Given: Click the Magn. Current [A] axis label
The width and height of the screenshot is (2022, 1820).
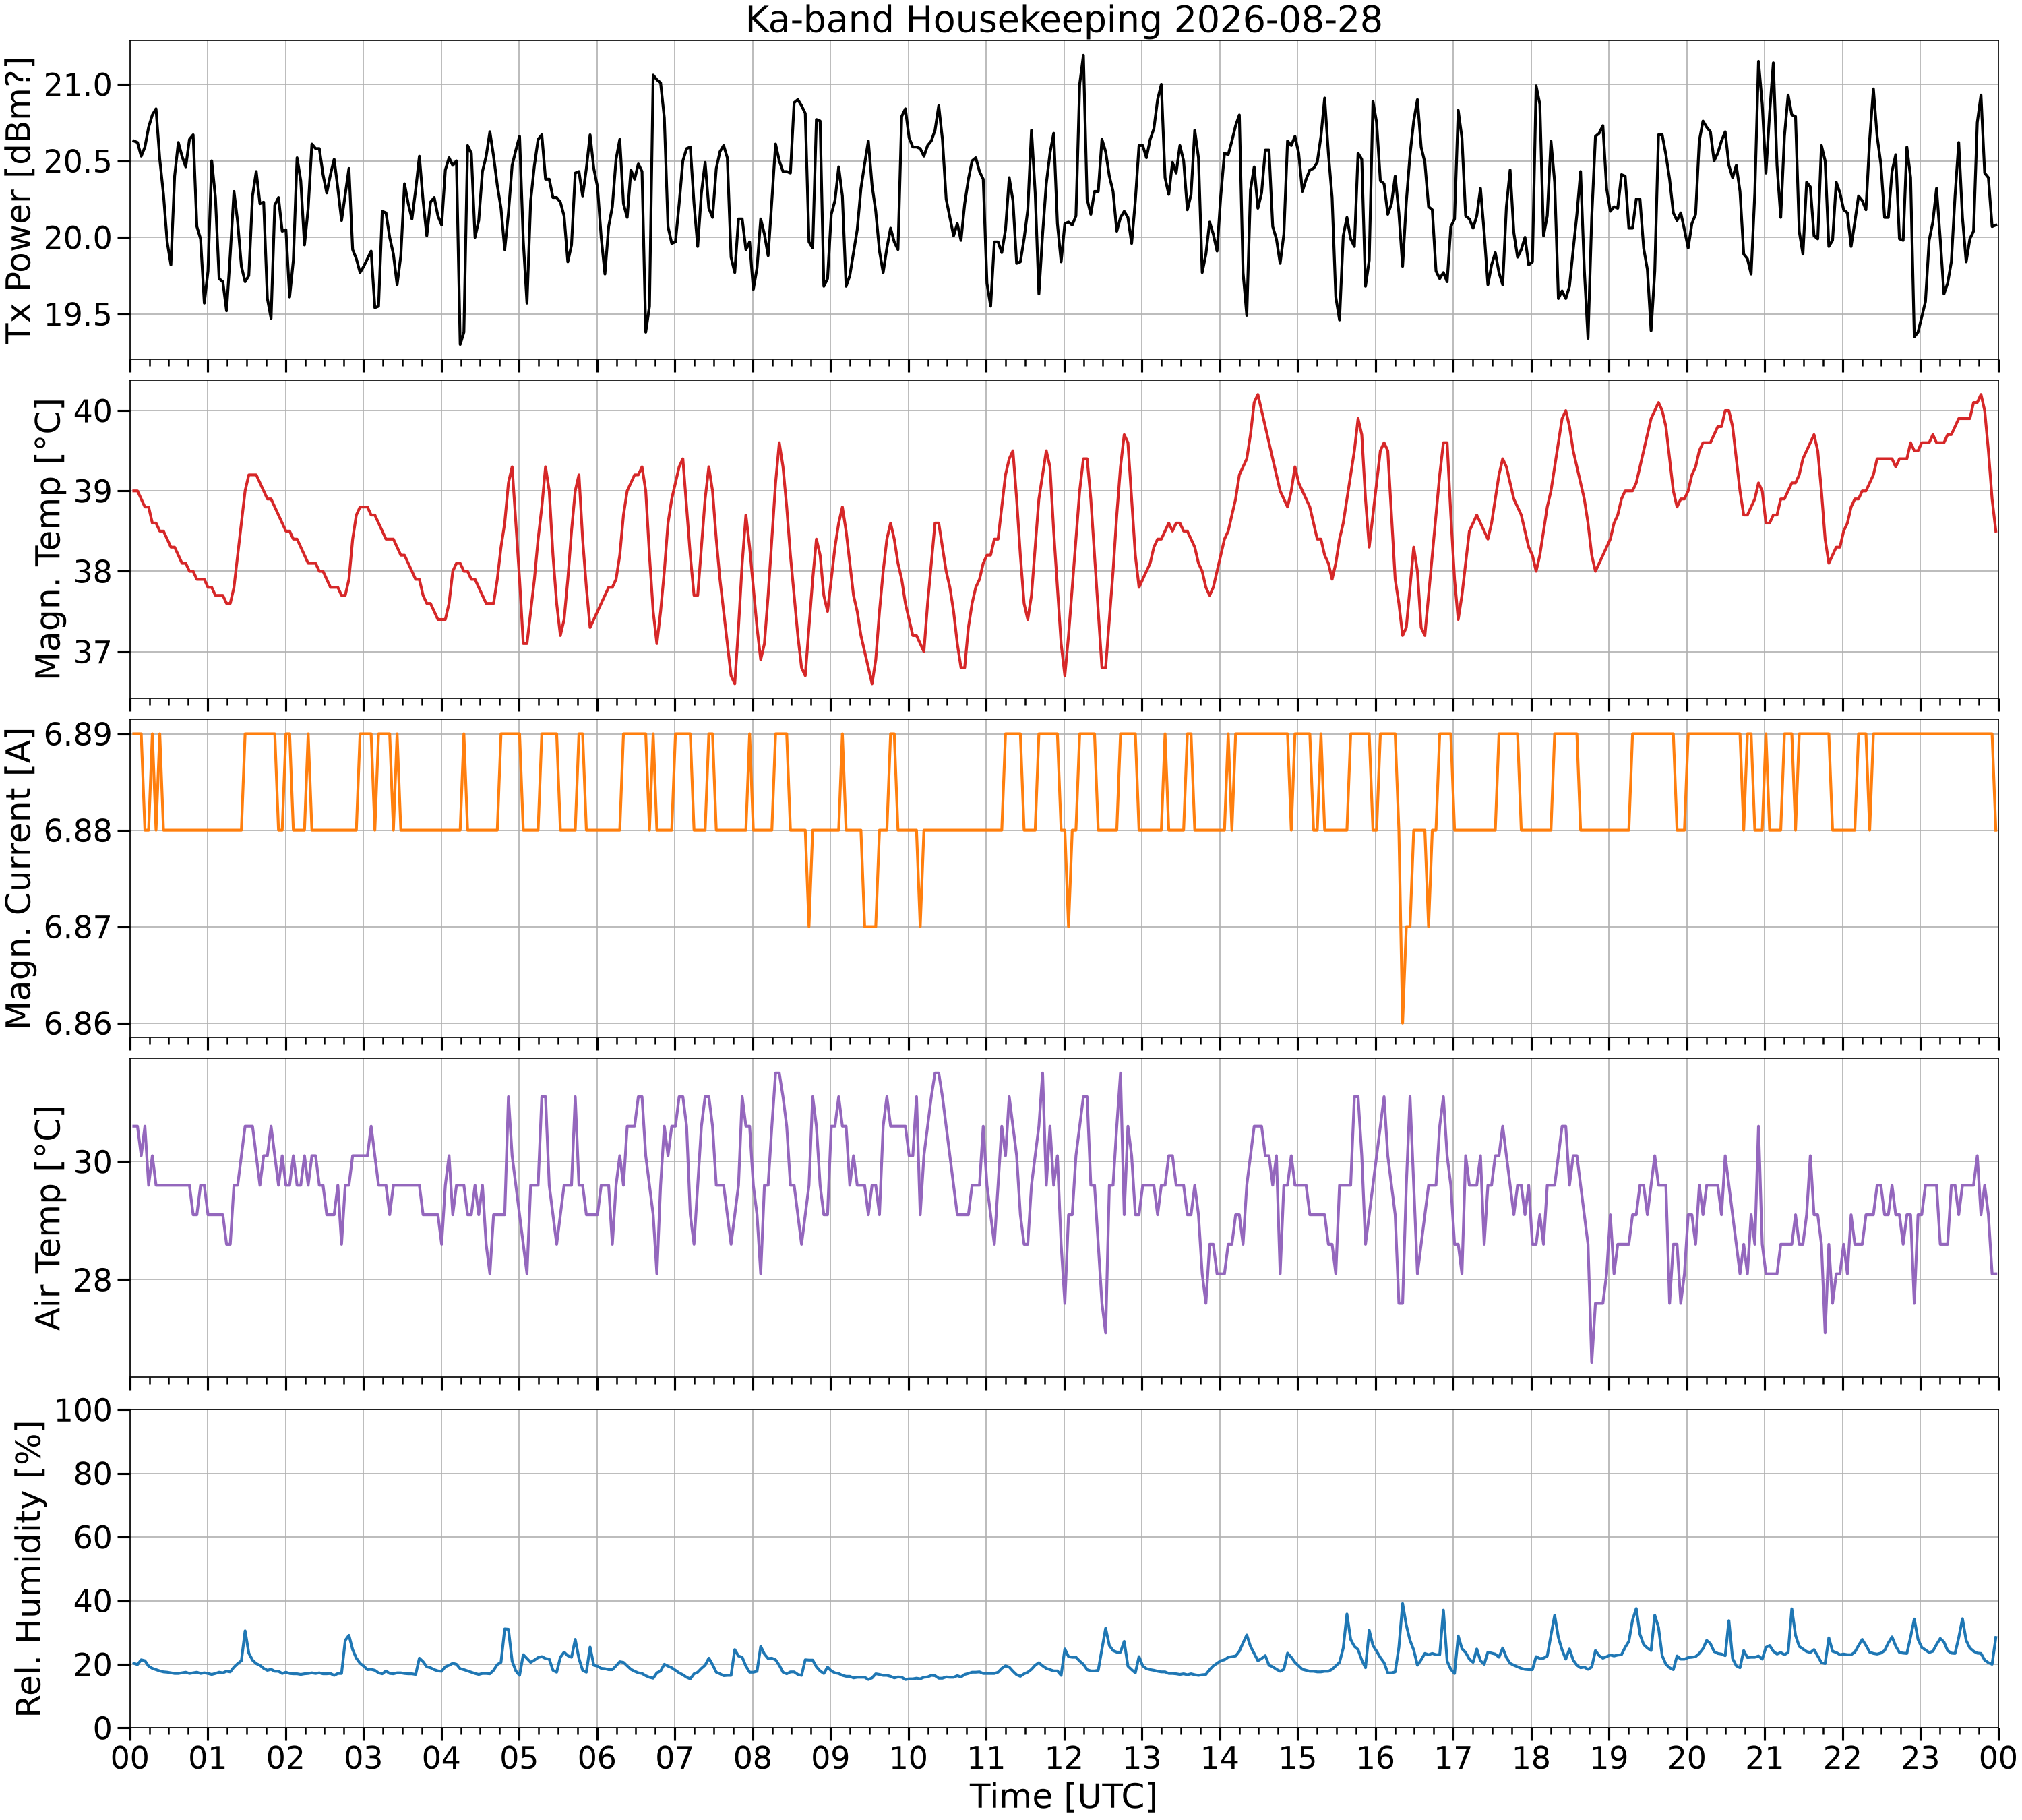Looking at the screenshot, I should [x=19, y=878].
